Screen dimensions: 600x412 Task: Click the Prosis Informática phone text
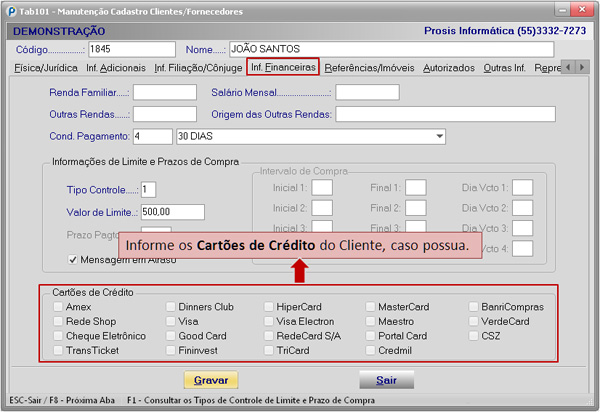pos(505,31)
